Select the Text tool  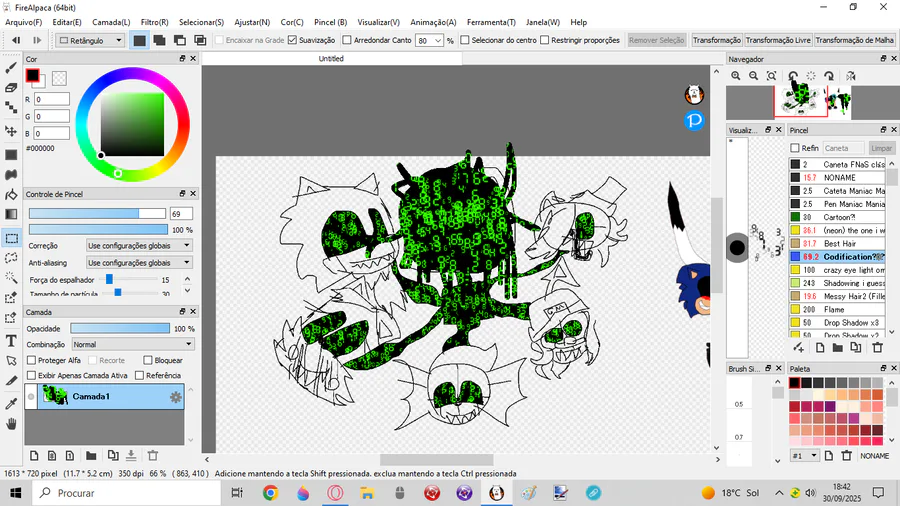coord(11,341)
